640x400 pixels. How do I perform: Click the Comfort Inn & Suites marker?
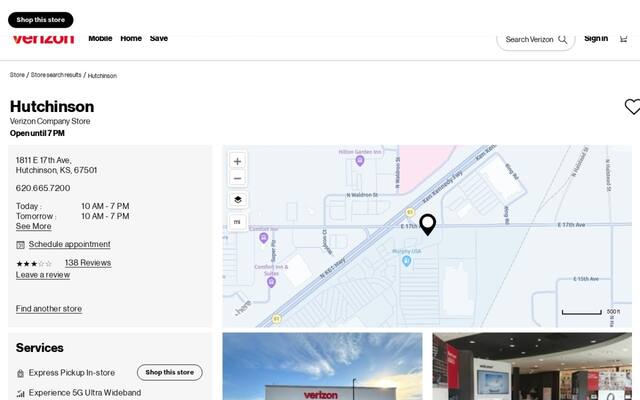coord(271,282)
